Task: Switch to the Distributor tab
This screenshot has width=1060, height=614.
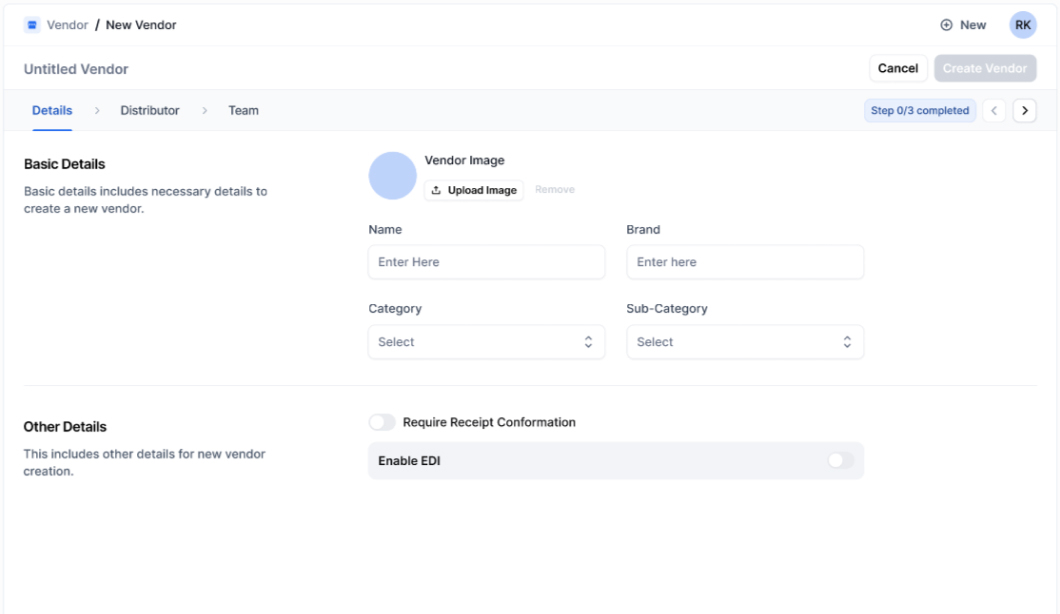Action: [150, 111]
